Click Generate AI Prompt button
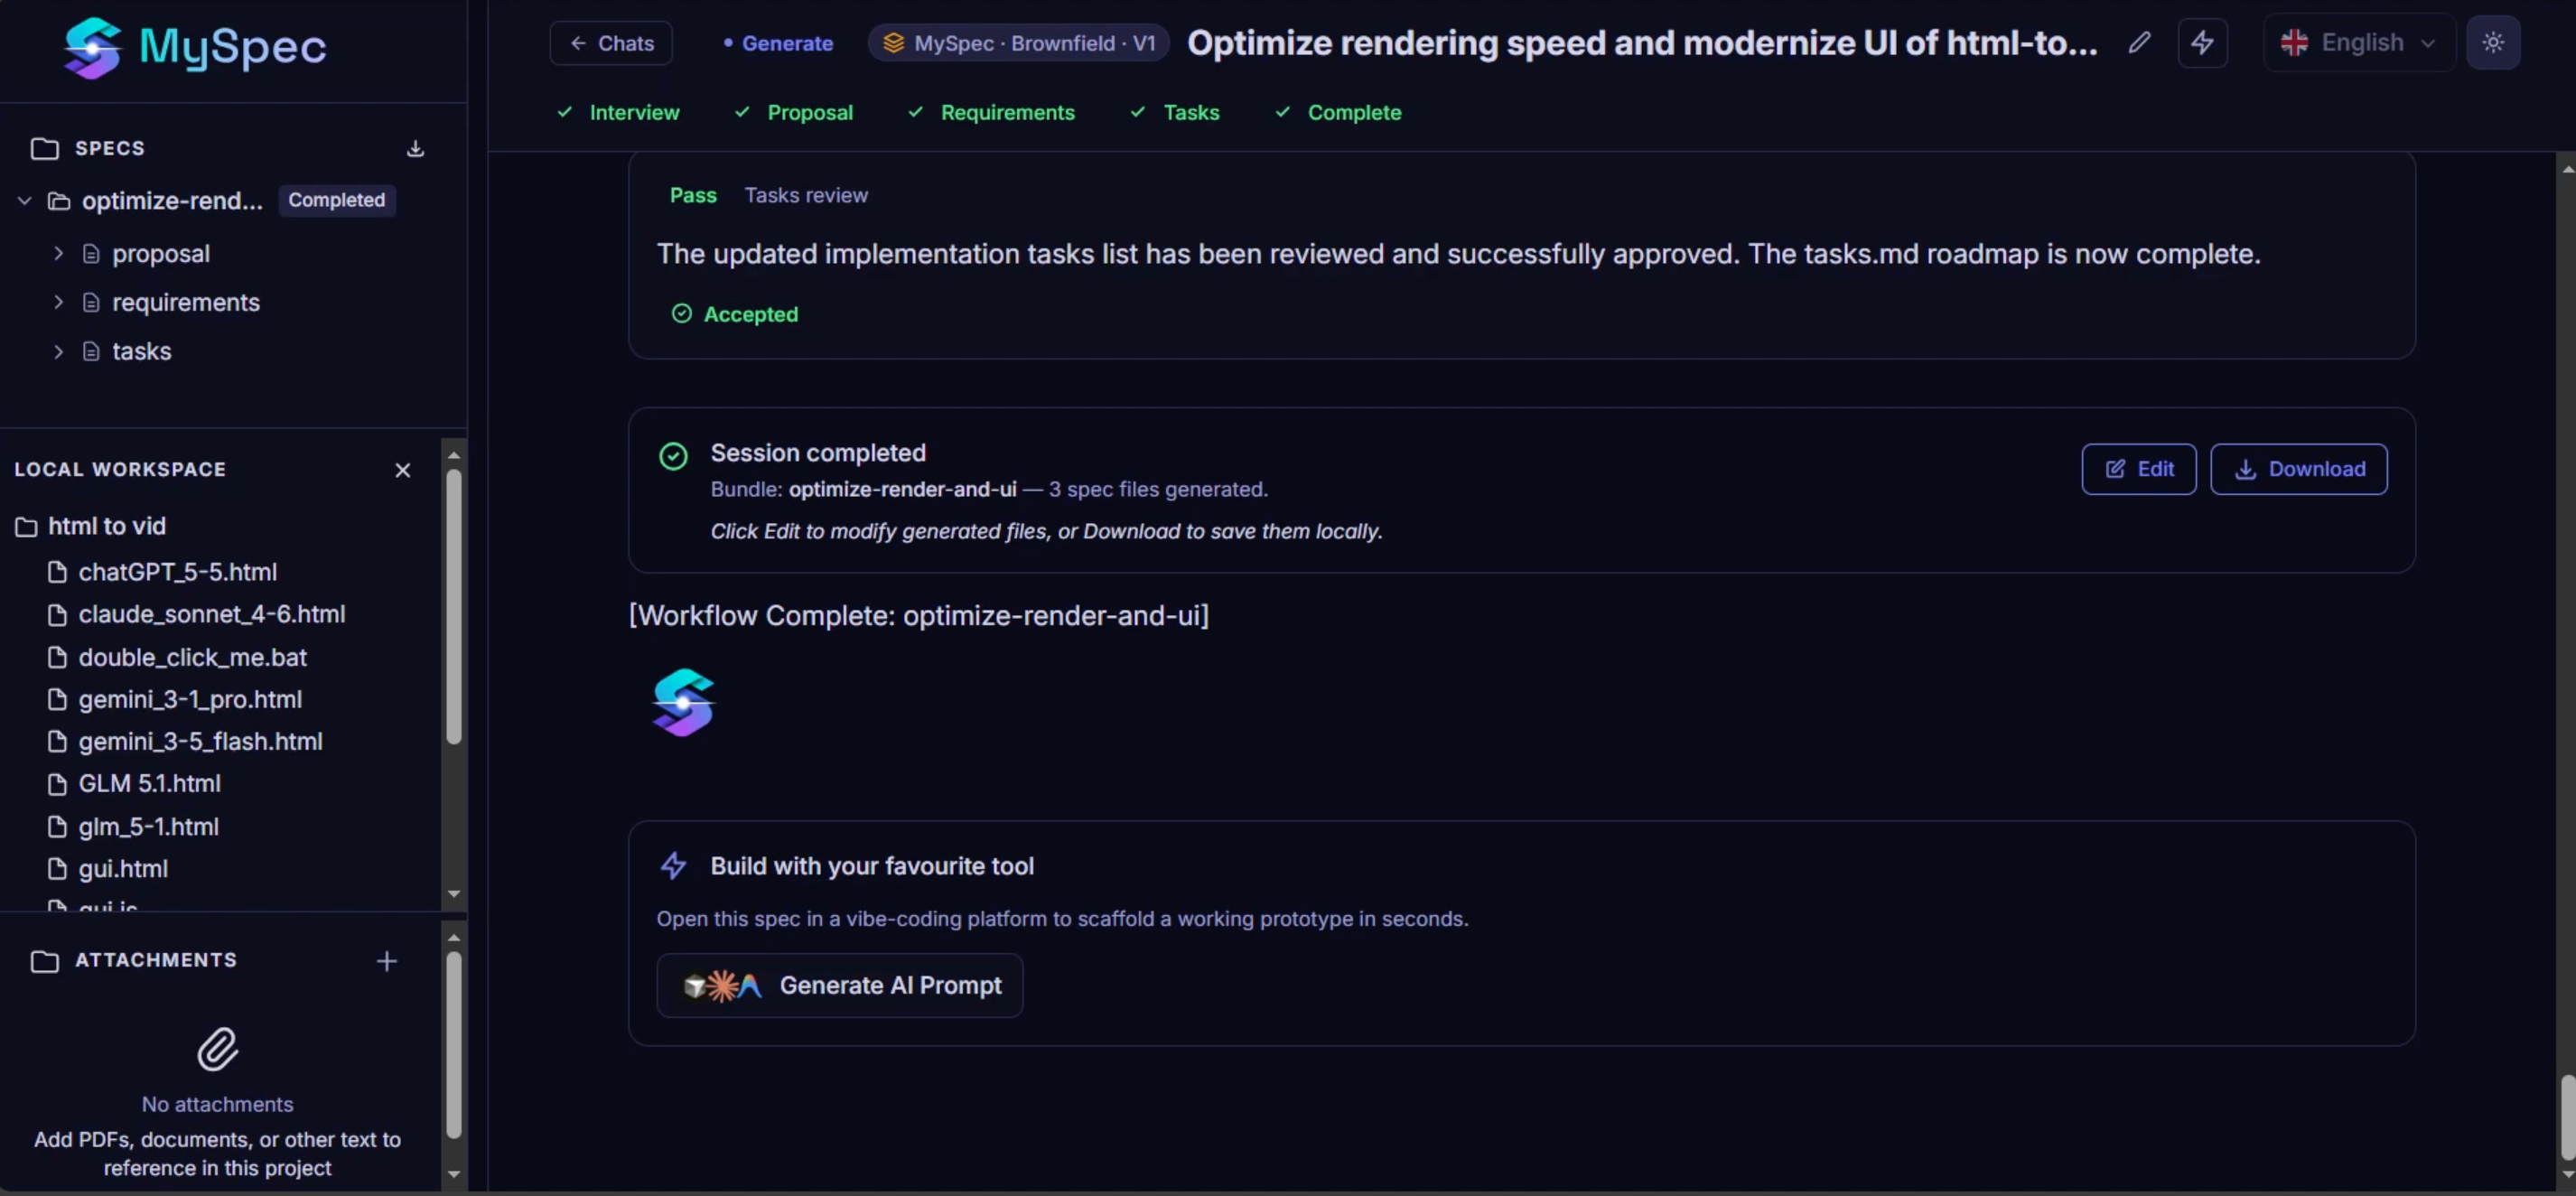This screenshot has width=2576, height=1196. coord(839,985)
